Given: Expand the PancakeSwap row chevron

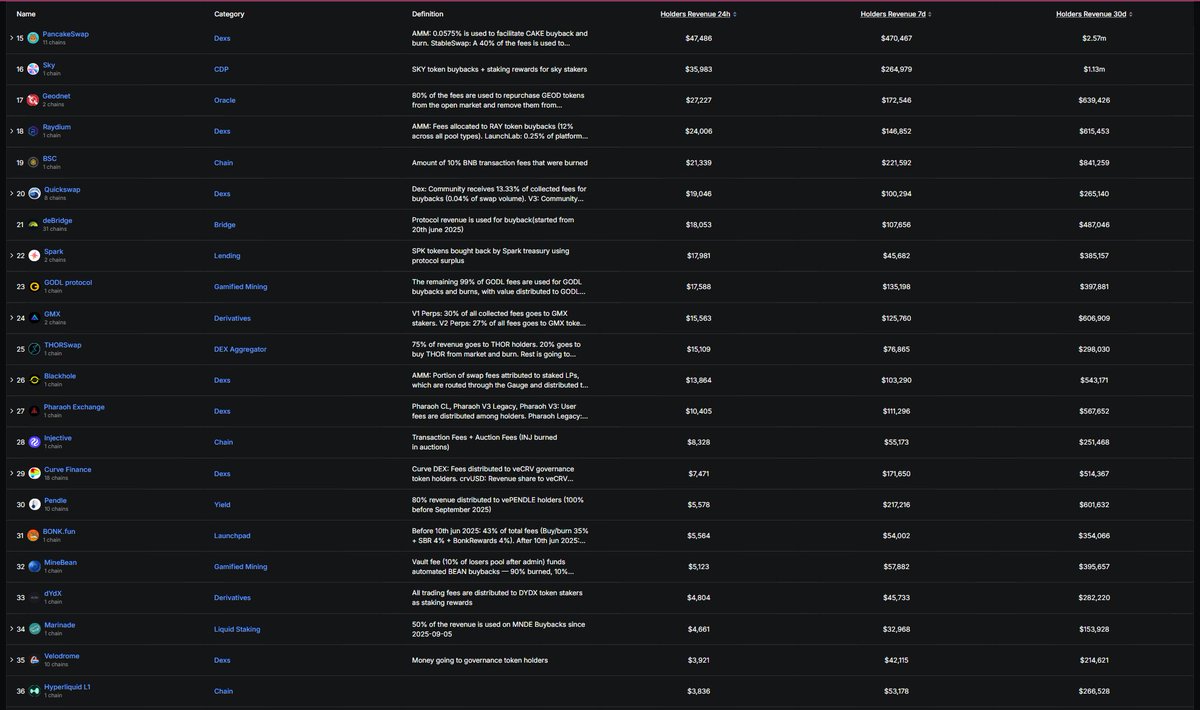Looking at the screenshot, I should [x=11, y=38].
